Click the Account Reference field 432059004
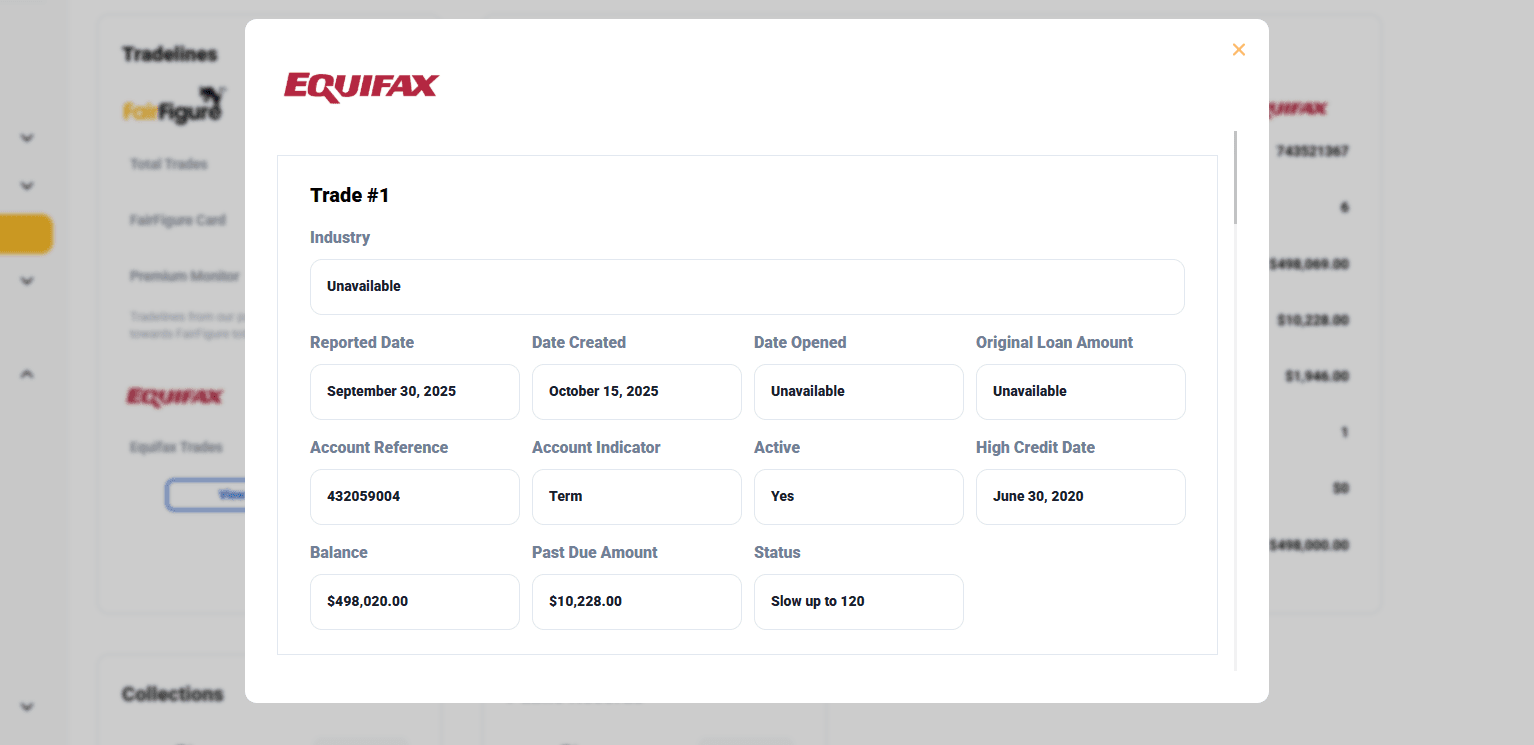The width and height of the screenshot is (1534, 745). point(414,496)
